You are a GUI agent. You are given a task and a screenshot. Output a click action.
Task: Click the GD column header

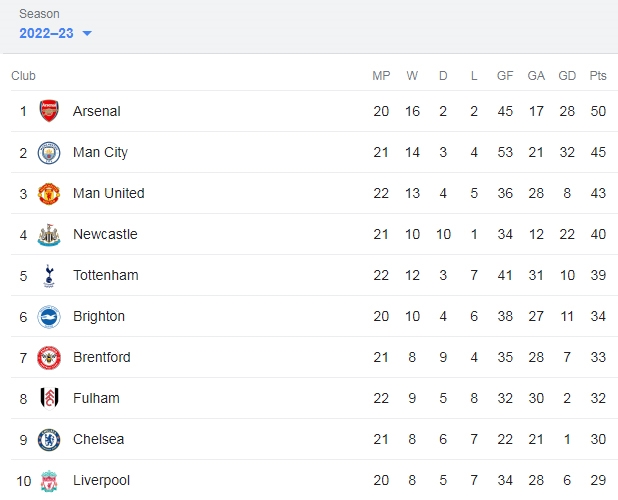pos(567,75)
